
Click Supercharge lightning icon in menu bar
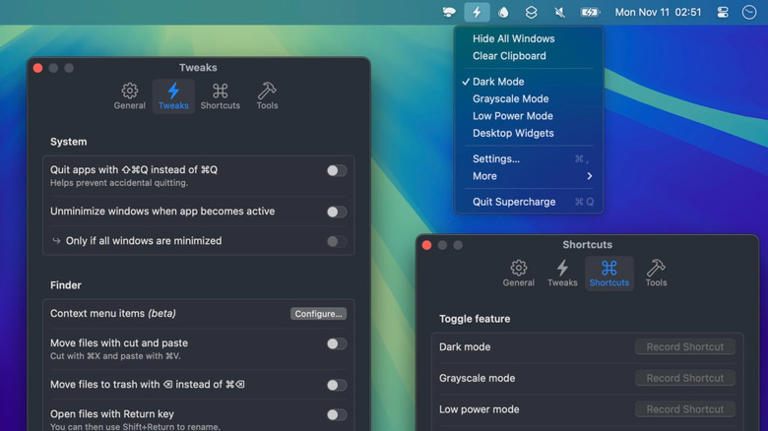[477, 12]
